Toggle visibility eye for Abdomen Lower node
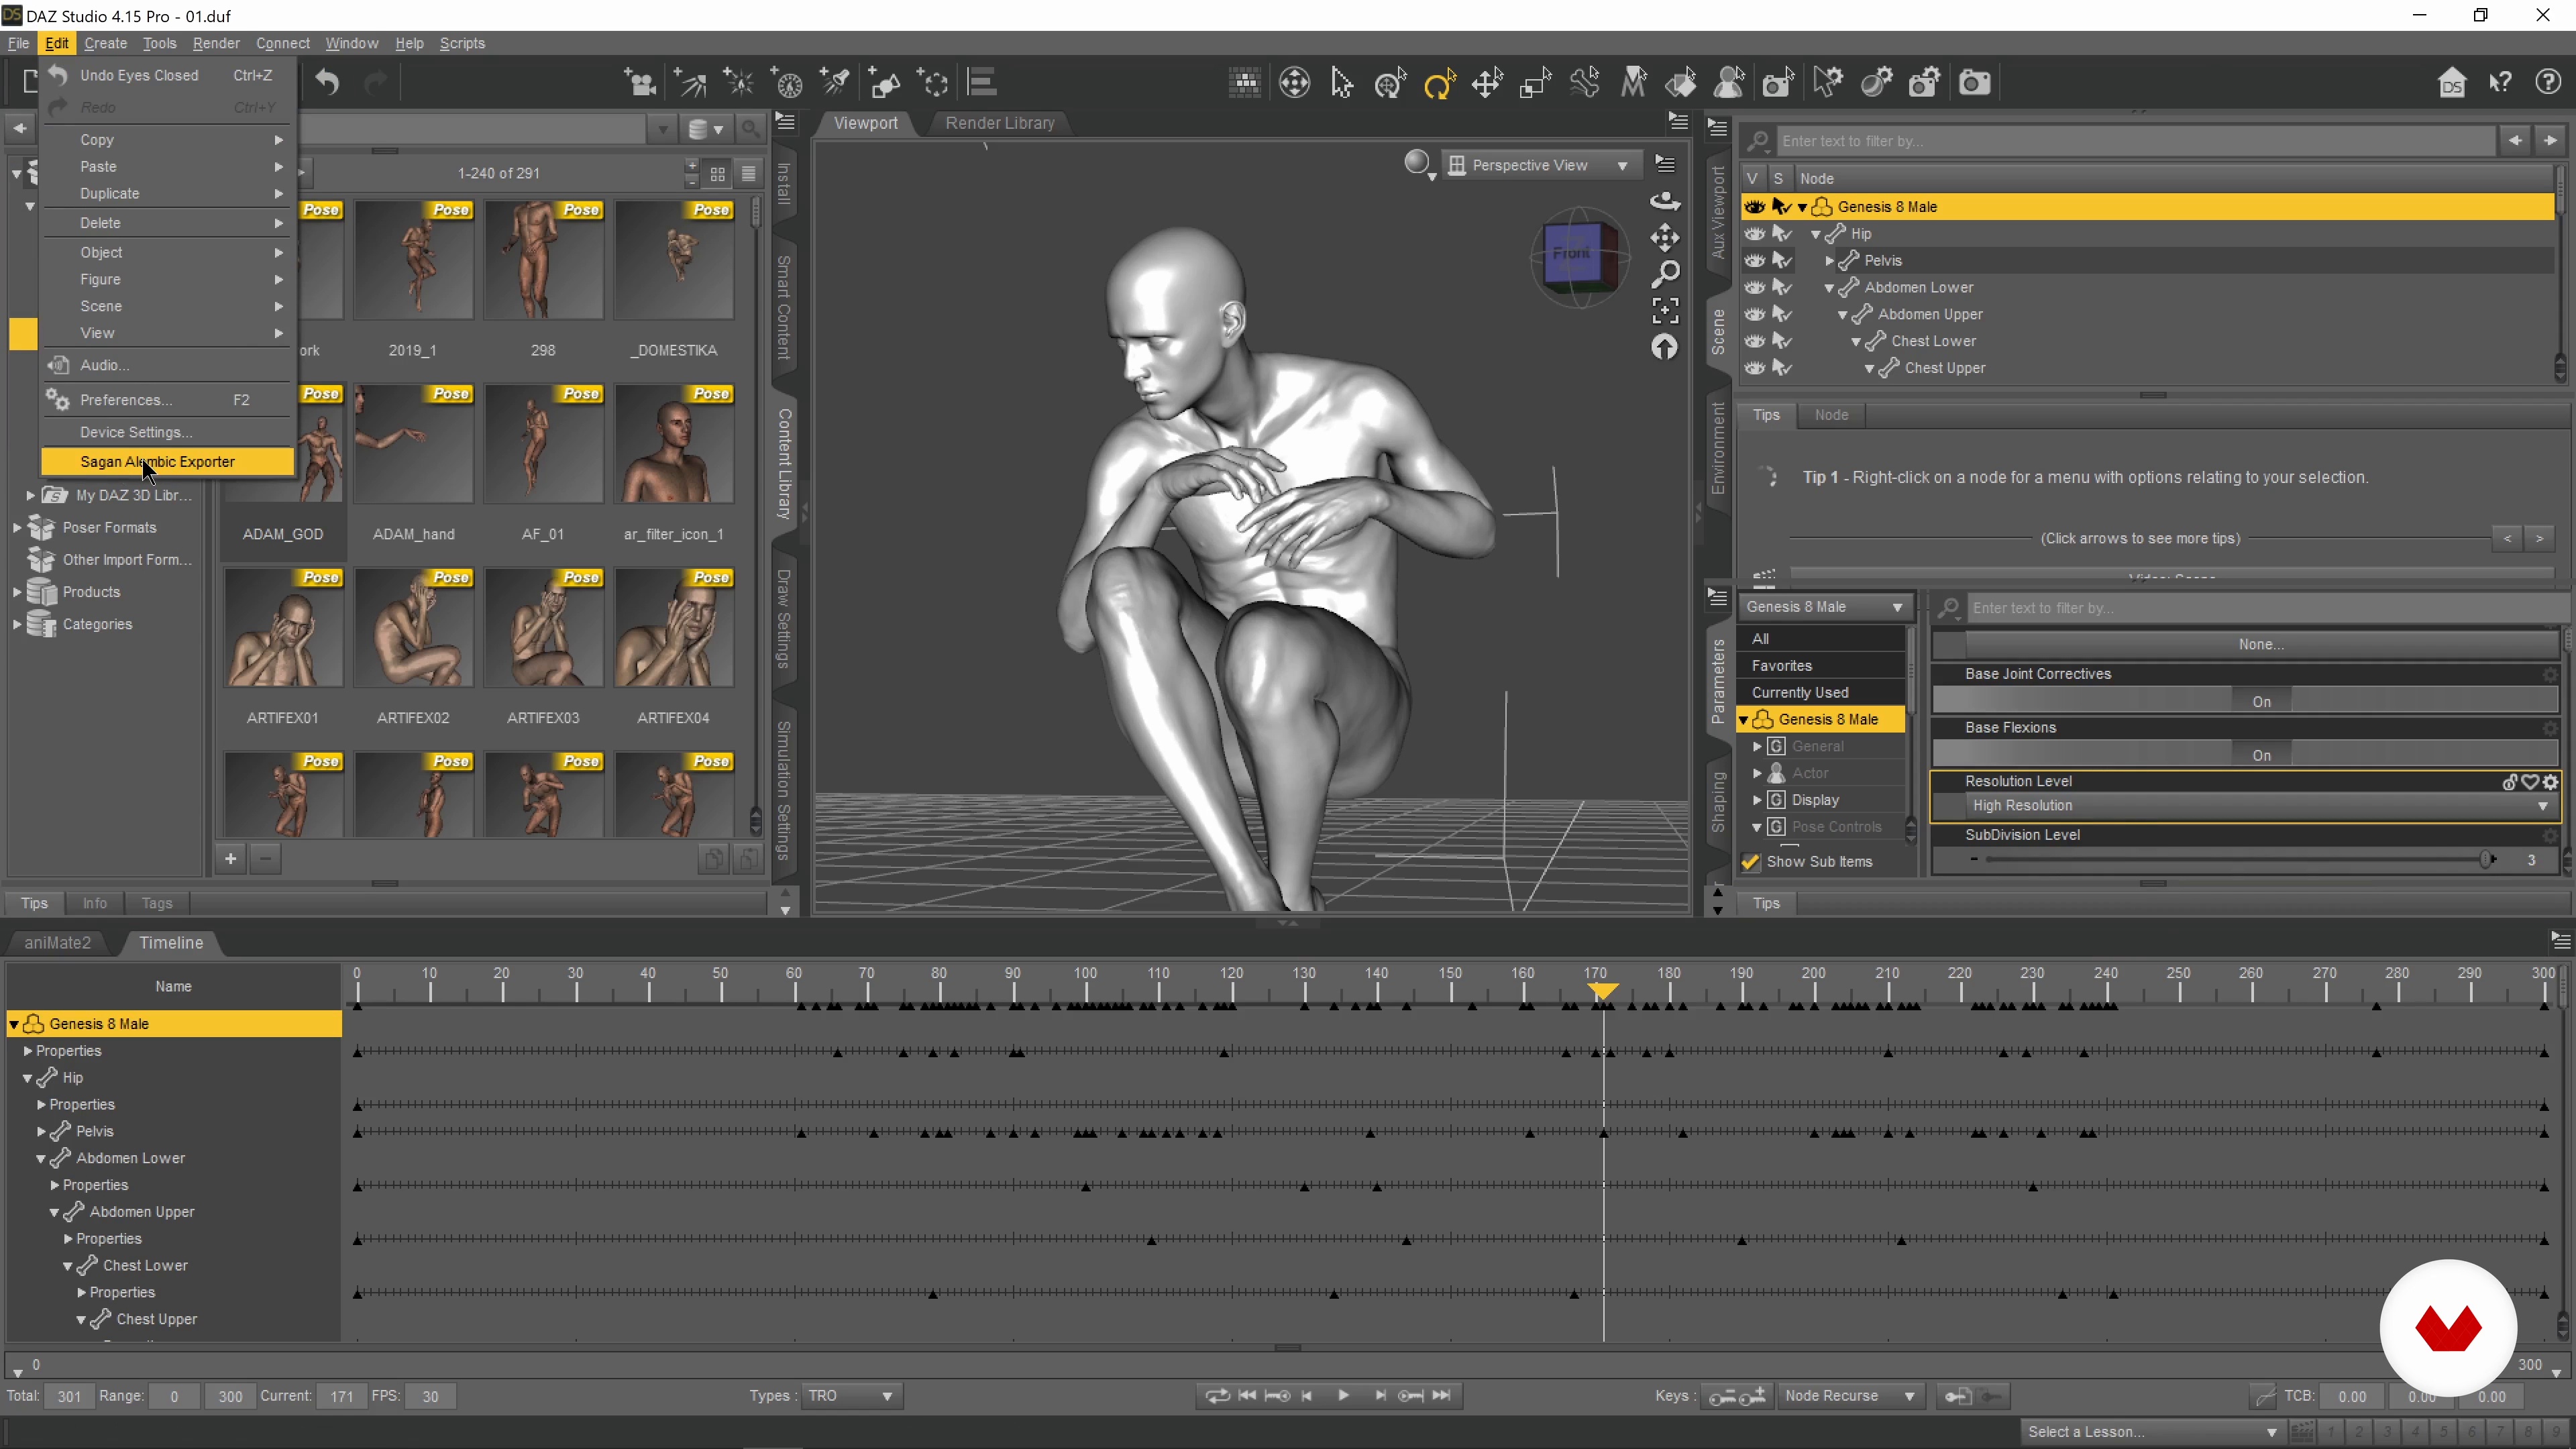The image size is (2576, 1449). point(1755,288)
